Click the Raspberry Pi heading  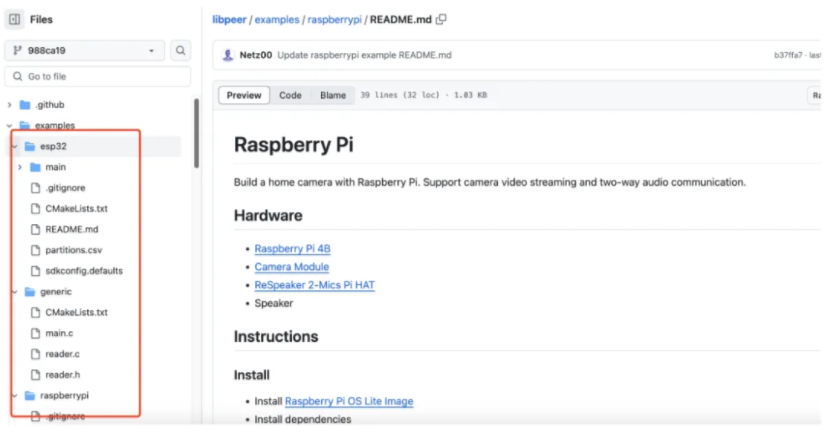point(294,145)
